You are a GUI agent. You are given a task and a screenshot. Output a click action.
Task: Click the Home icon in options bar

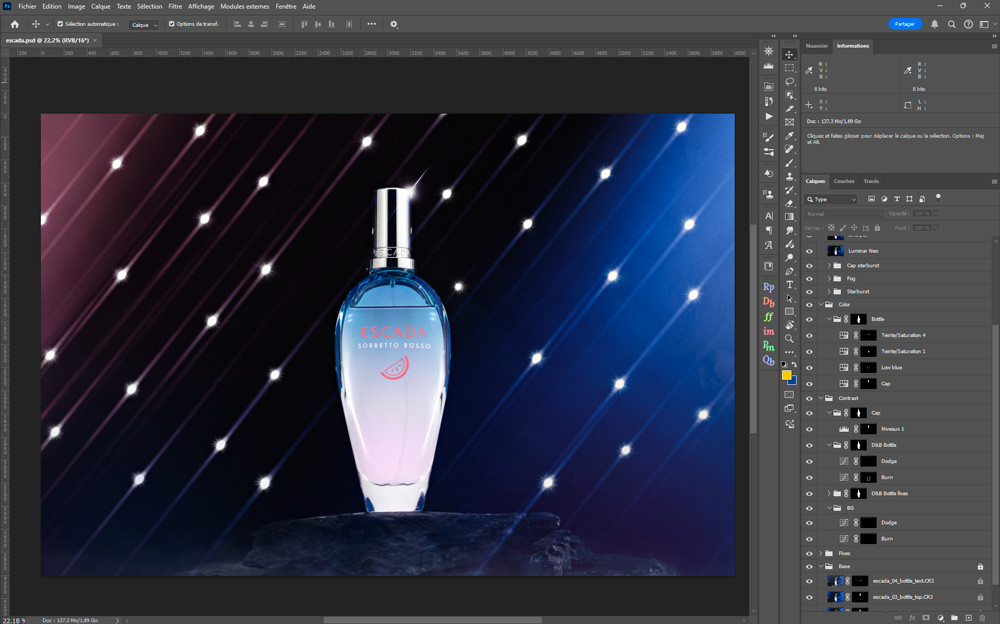pyautogui.click(x=15, y=24)
